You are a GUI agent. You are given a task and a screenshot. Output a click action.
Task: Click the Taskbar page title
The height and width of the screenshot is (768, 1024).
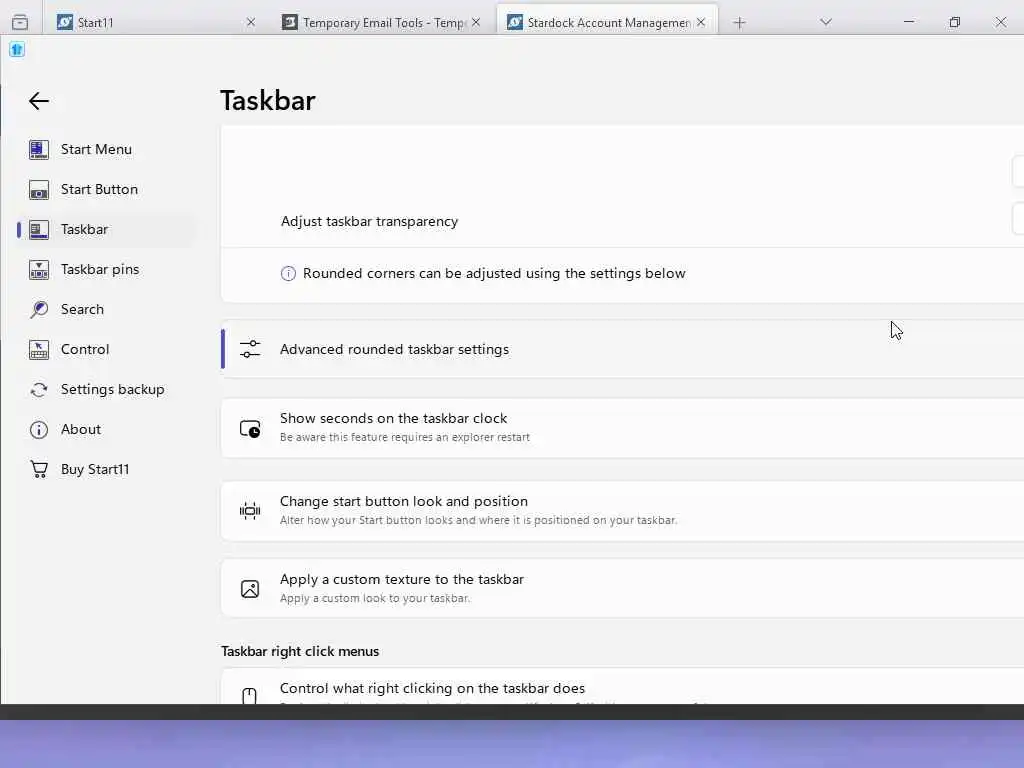point(268,101)
